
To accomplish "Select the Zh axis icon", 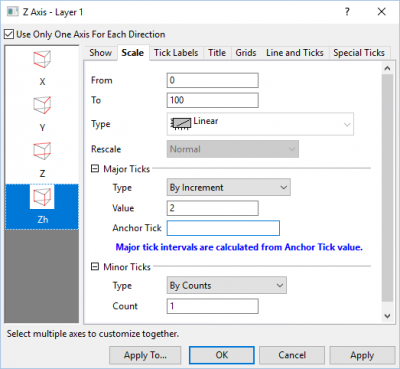I will coord(42,197).
